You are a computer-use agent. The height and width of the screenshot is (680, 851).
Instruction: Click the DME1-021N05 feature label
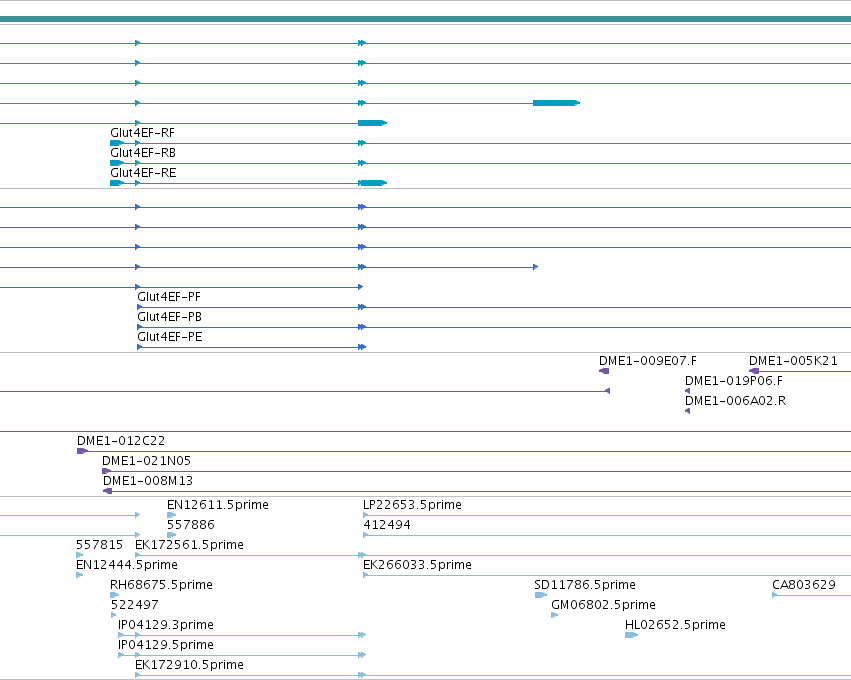pyautogui.click(x=147, y=461)
